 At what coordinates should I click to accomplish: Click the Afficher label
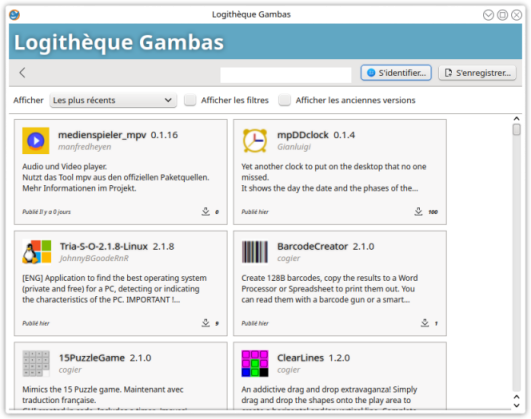tap(28, 100)
